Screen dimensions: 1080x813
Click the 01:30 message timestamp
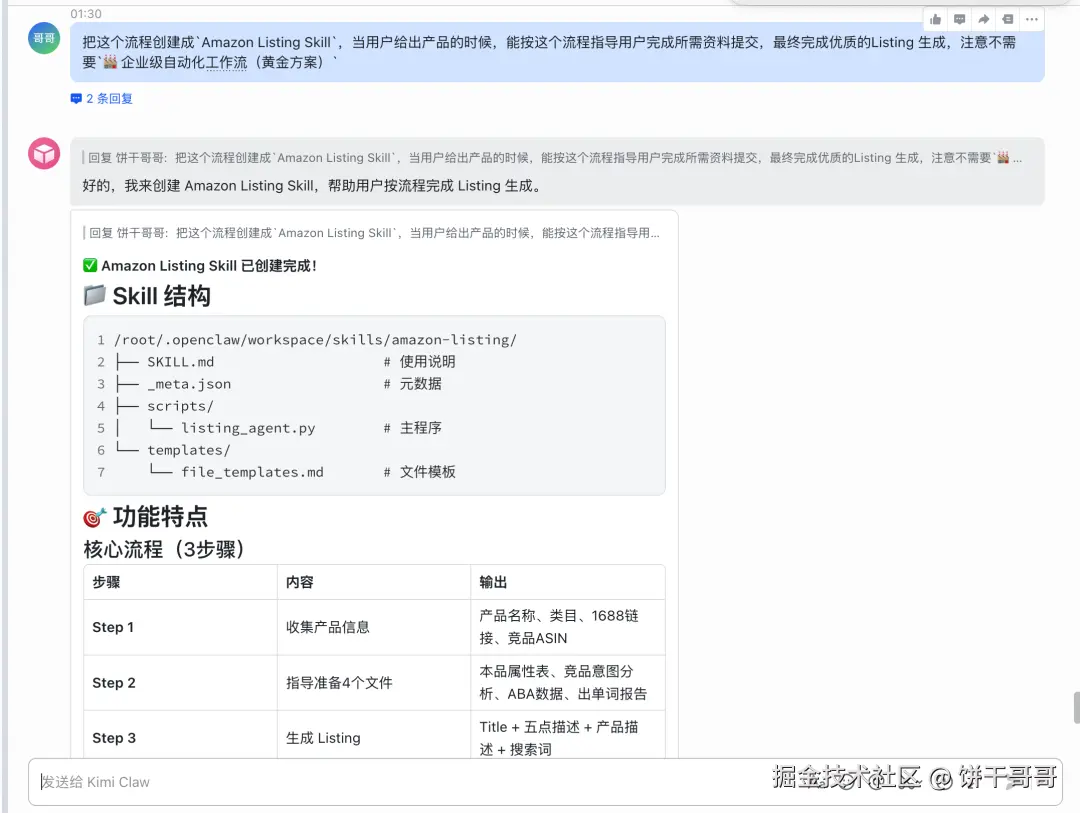(x=86, y=14)
